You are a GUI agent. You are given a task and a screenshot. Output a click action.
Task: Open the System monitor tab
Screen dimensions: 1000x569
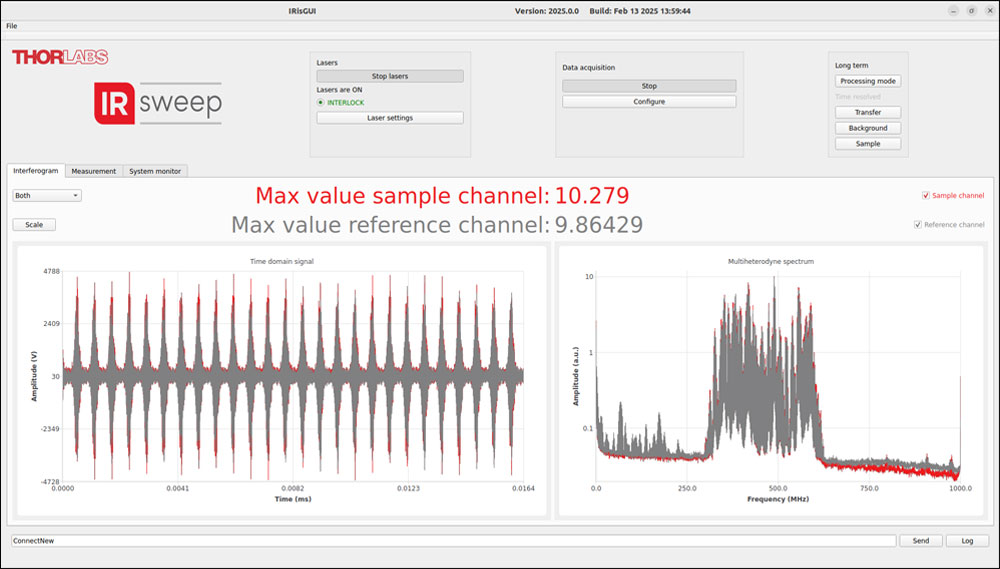click(x=155, y=171)
